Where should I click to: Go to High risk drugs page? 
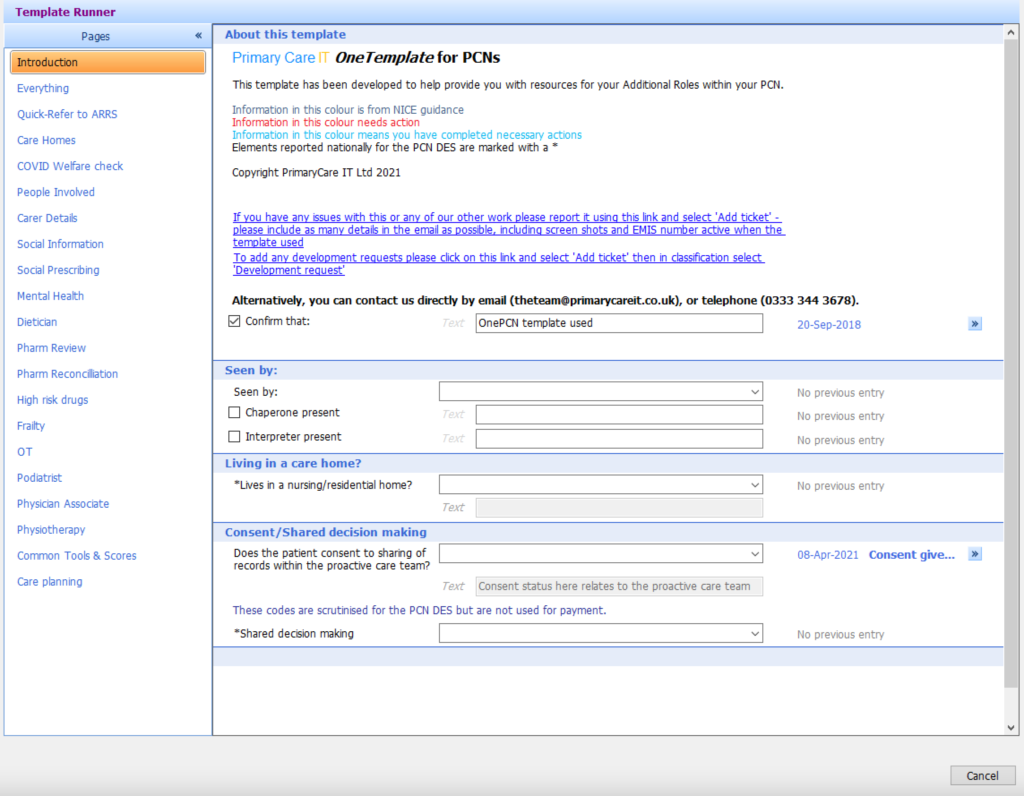(x=52, y=400)
